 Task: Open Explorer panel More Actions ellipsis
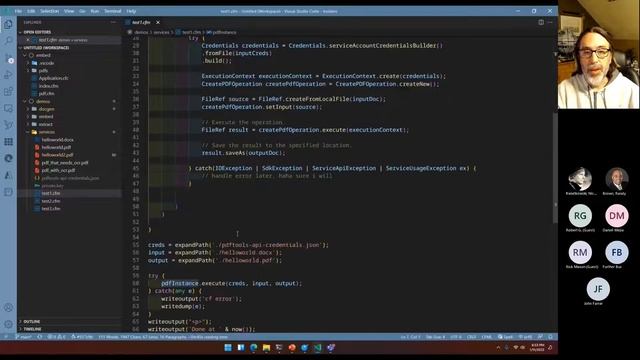(x=113, y=22)
